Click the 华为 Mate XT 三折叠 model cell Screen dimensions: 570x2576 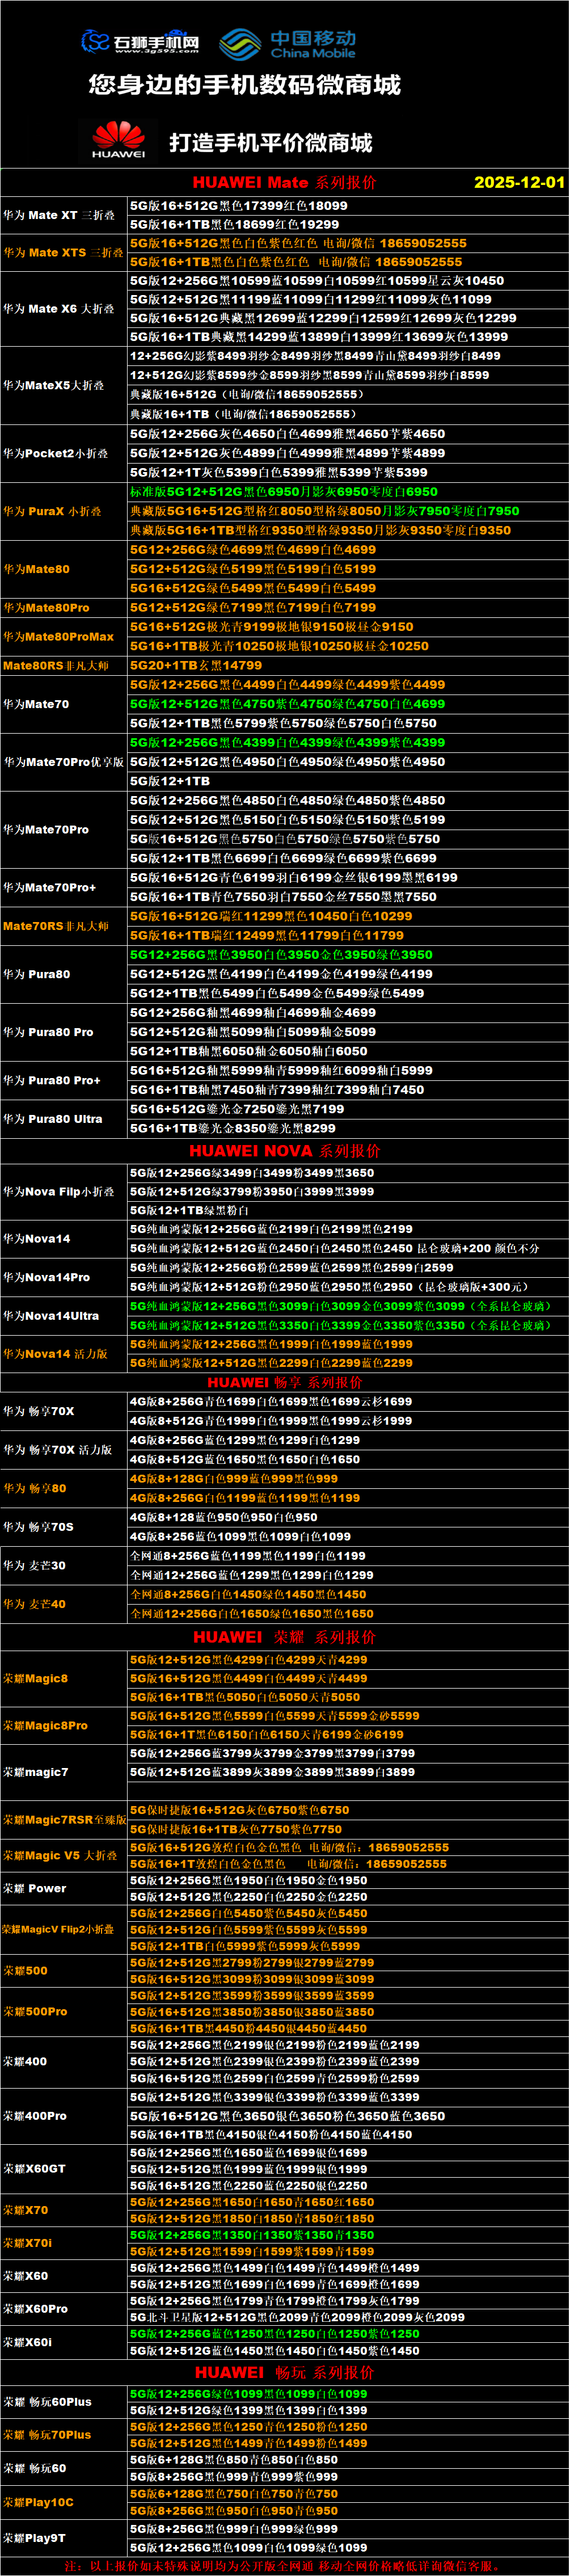click(59, 215)
